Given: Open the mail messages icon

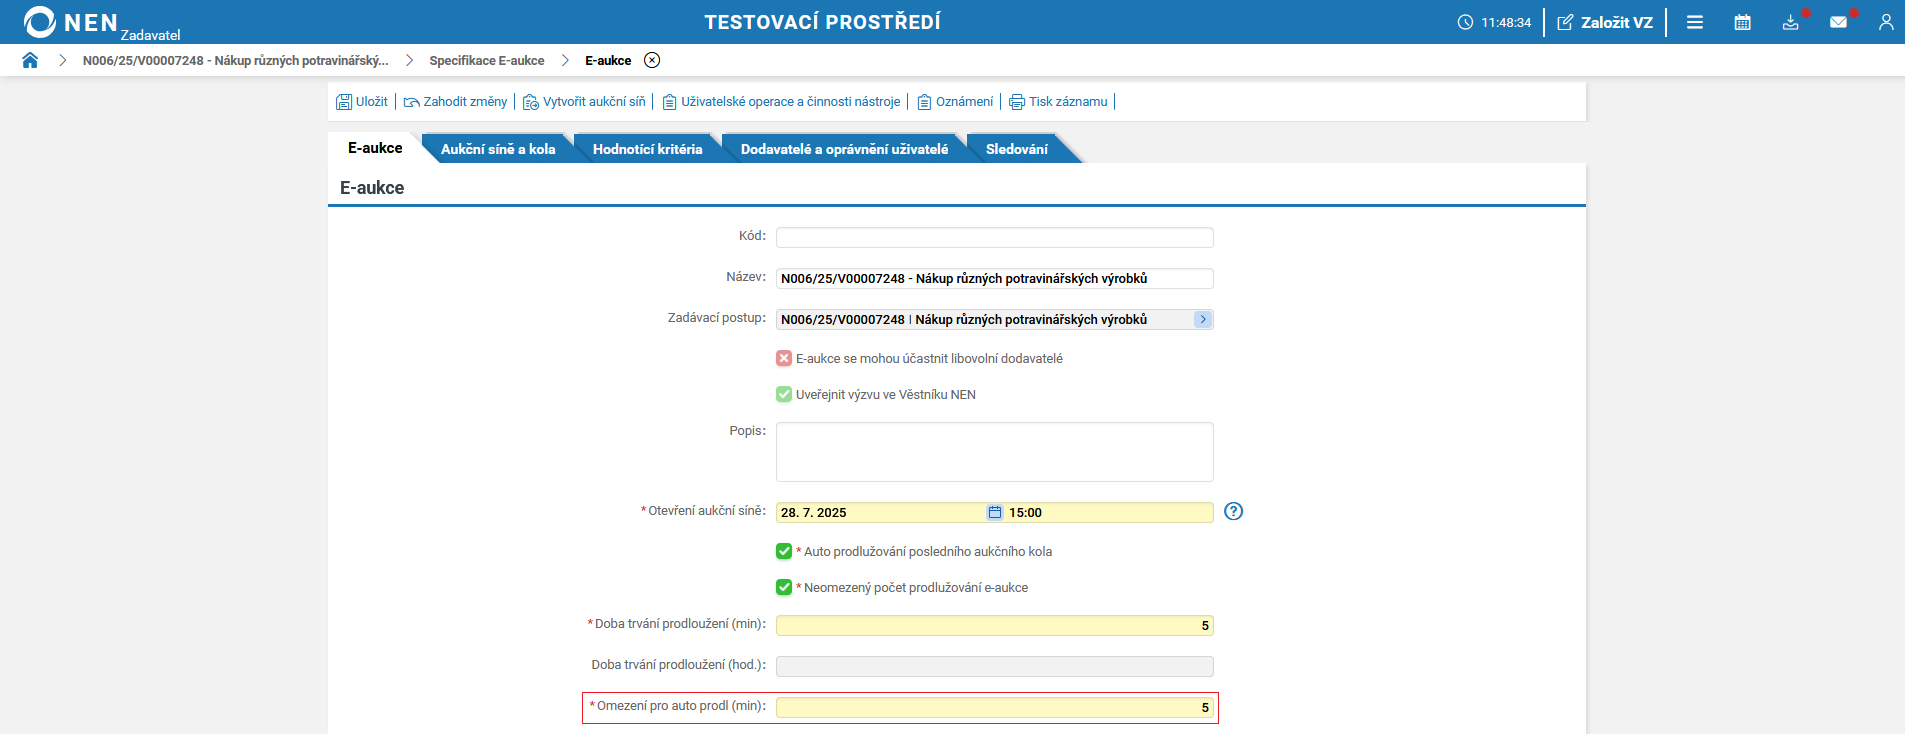Looking at the screenshot, I should coord(1838,22).
